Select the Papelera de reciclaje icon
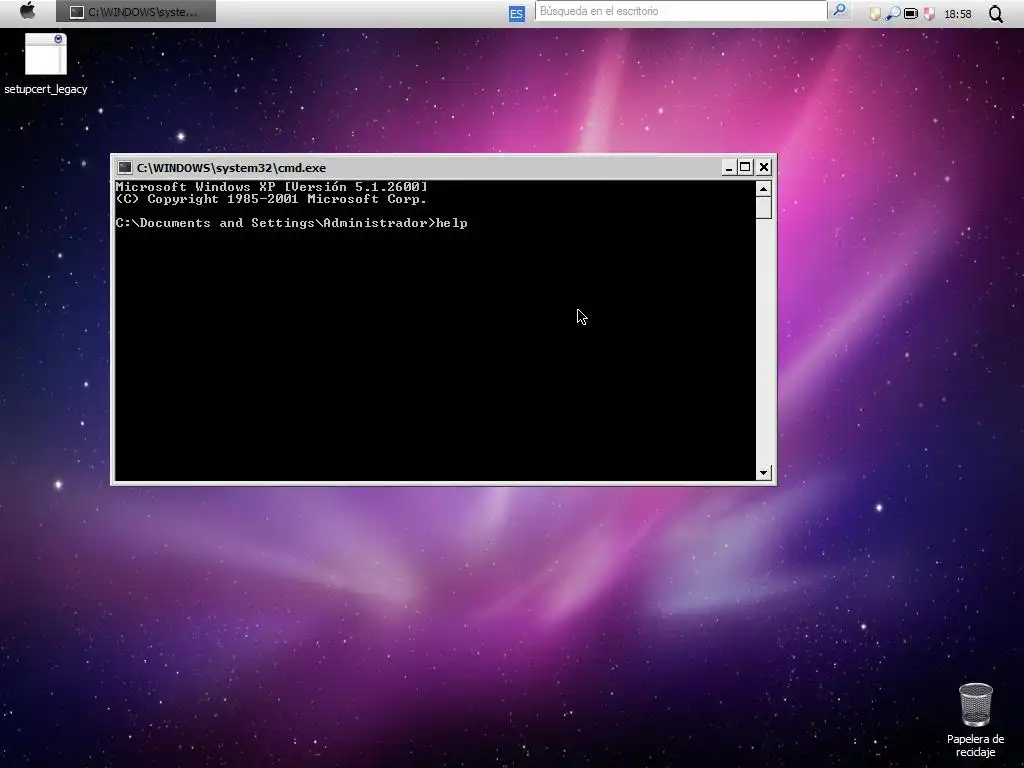The height and width of the screenshot is (768, 1024). point(975,720)
